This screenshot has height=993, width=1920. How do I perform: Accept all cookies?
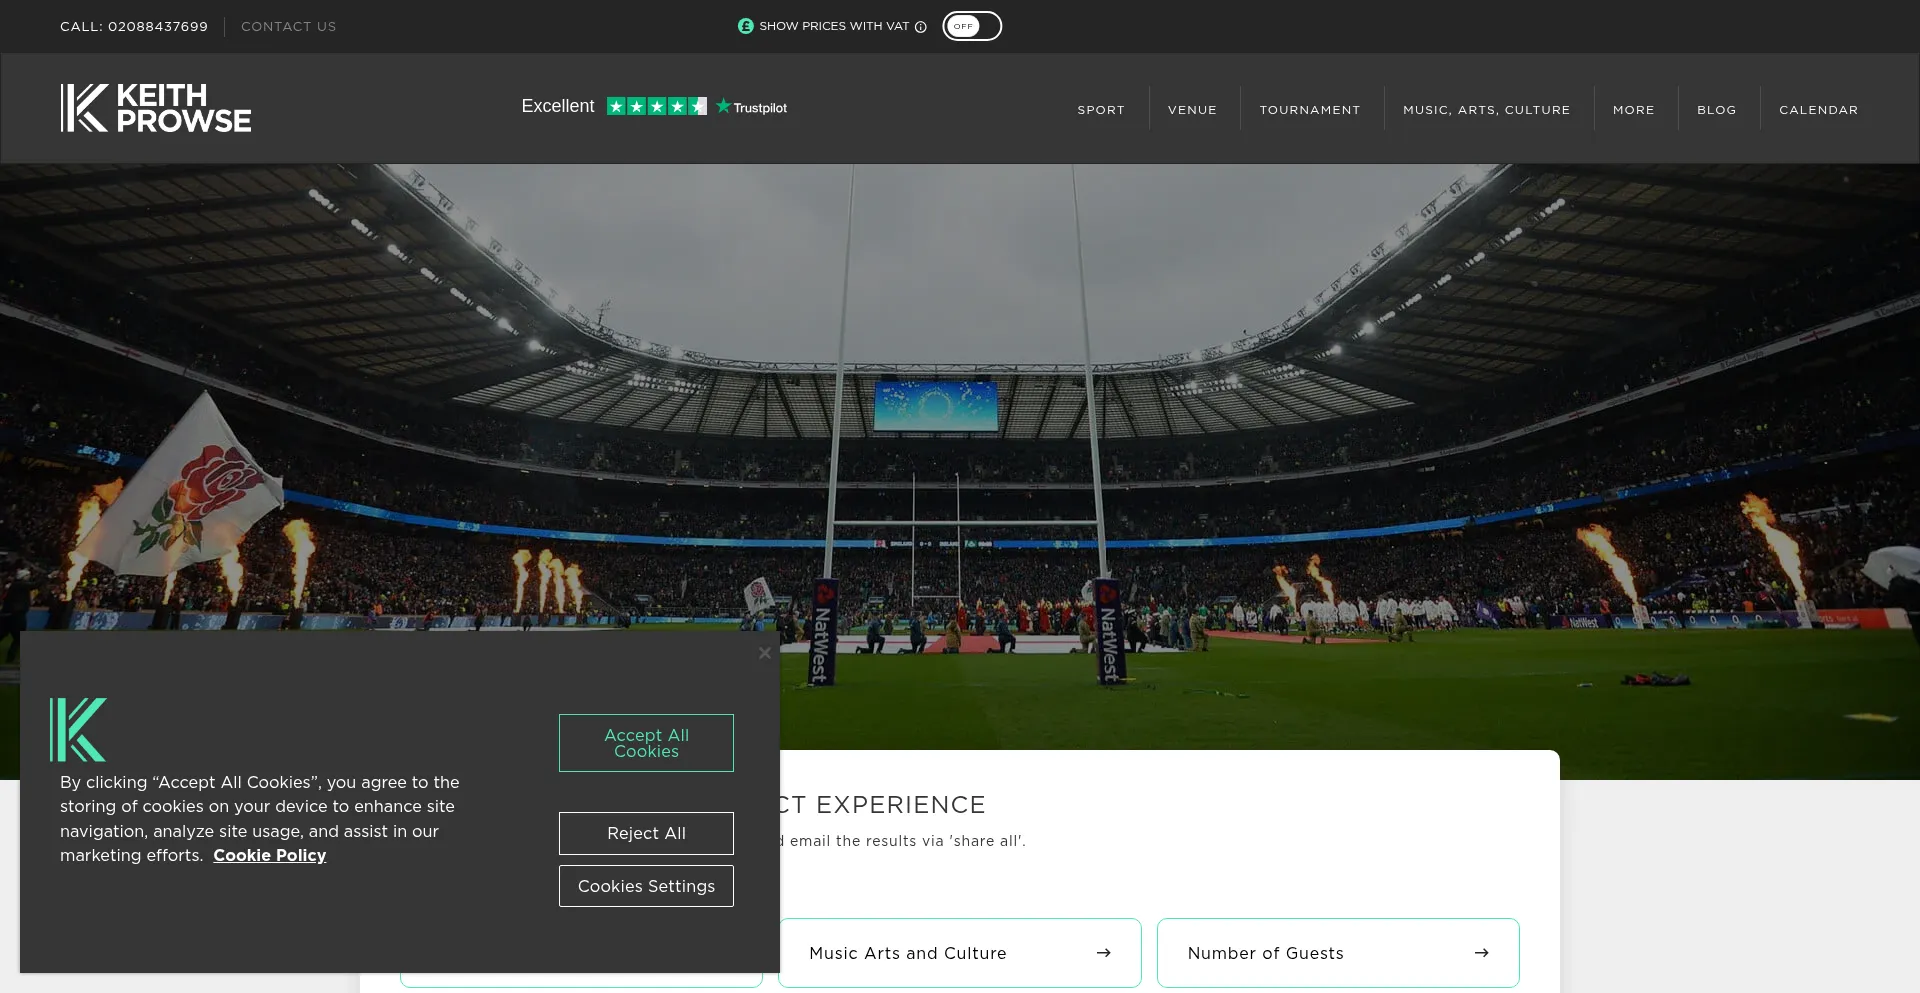tap(646, 743)
